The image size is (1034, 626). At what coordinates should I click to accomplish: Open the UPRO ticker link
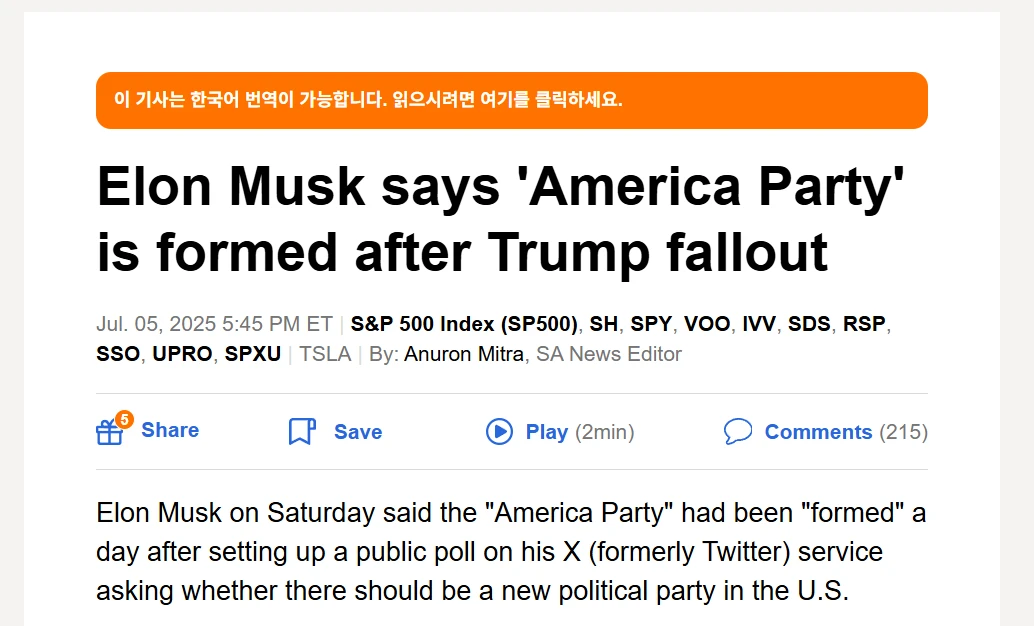point(182,354)
